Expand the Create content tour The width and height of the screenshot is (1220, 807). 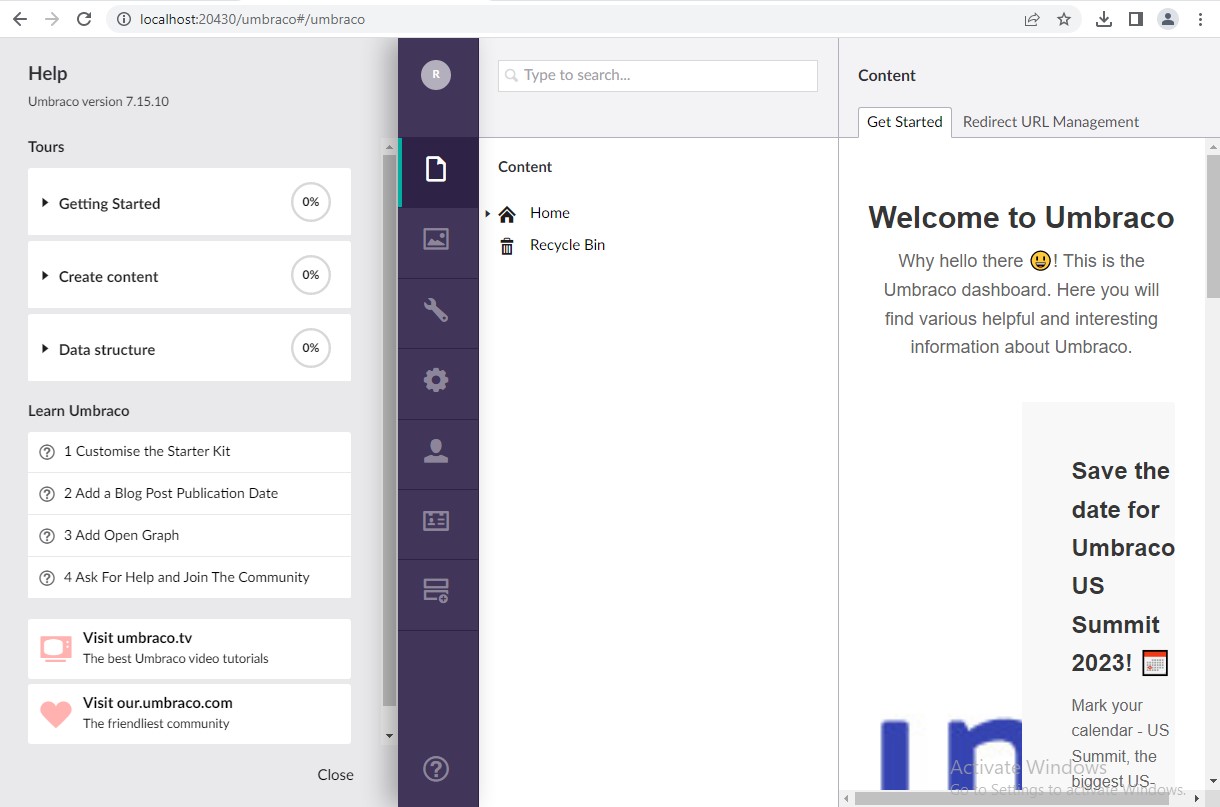click(189, 275)
